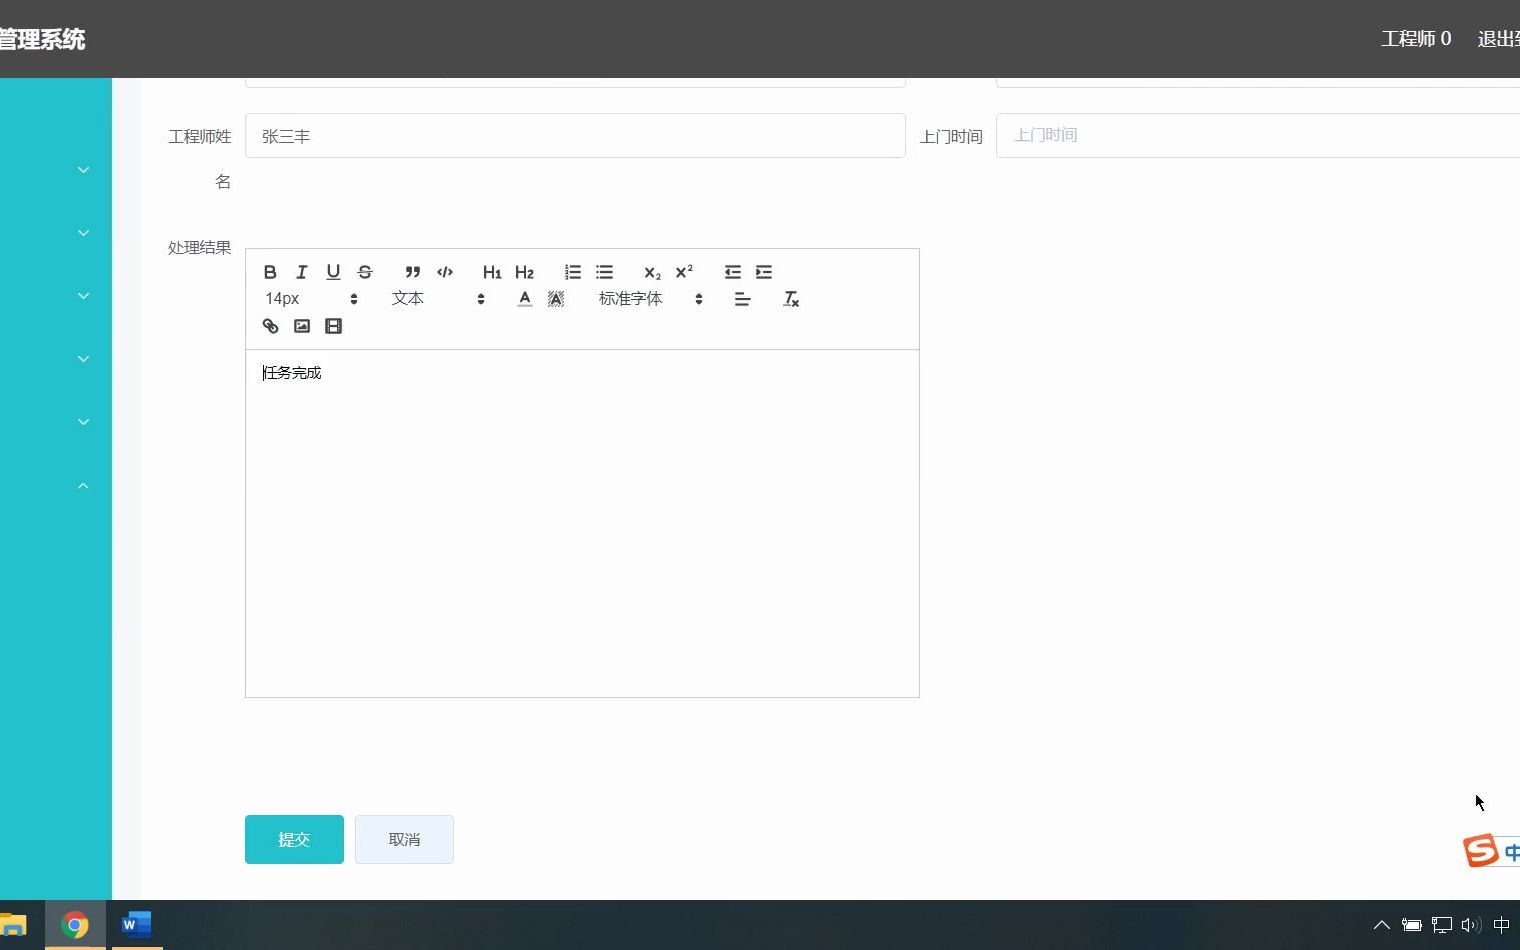Open the network status tray icon
Screen dimensions: 1520x950
(x=1442, y=925)
